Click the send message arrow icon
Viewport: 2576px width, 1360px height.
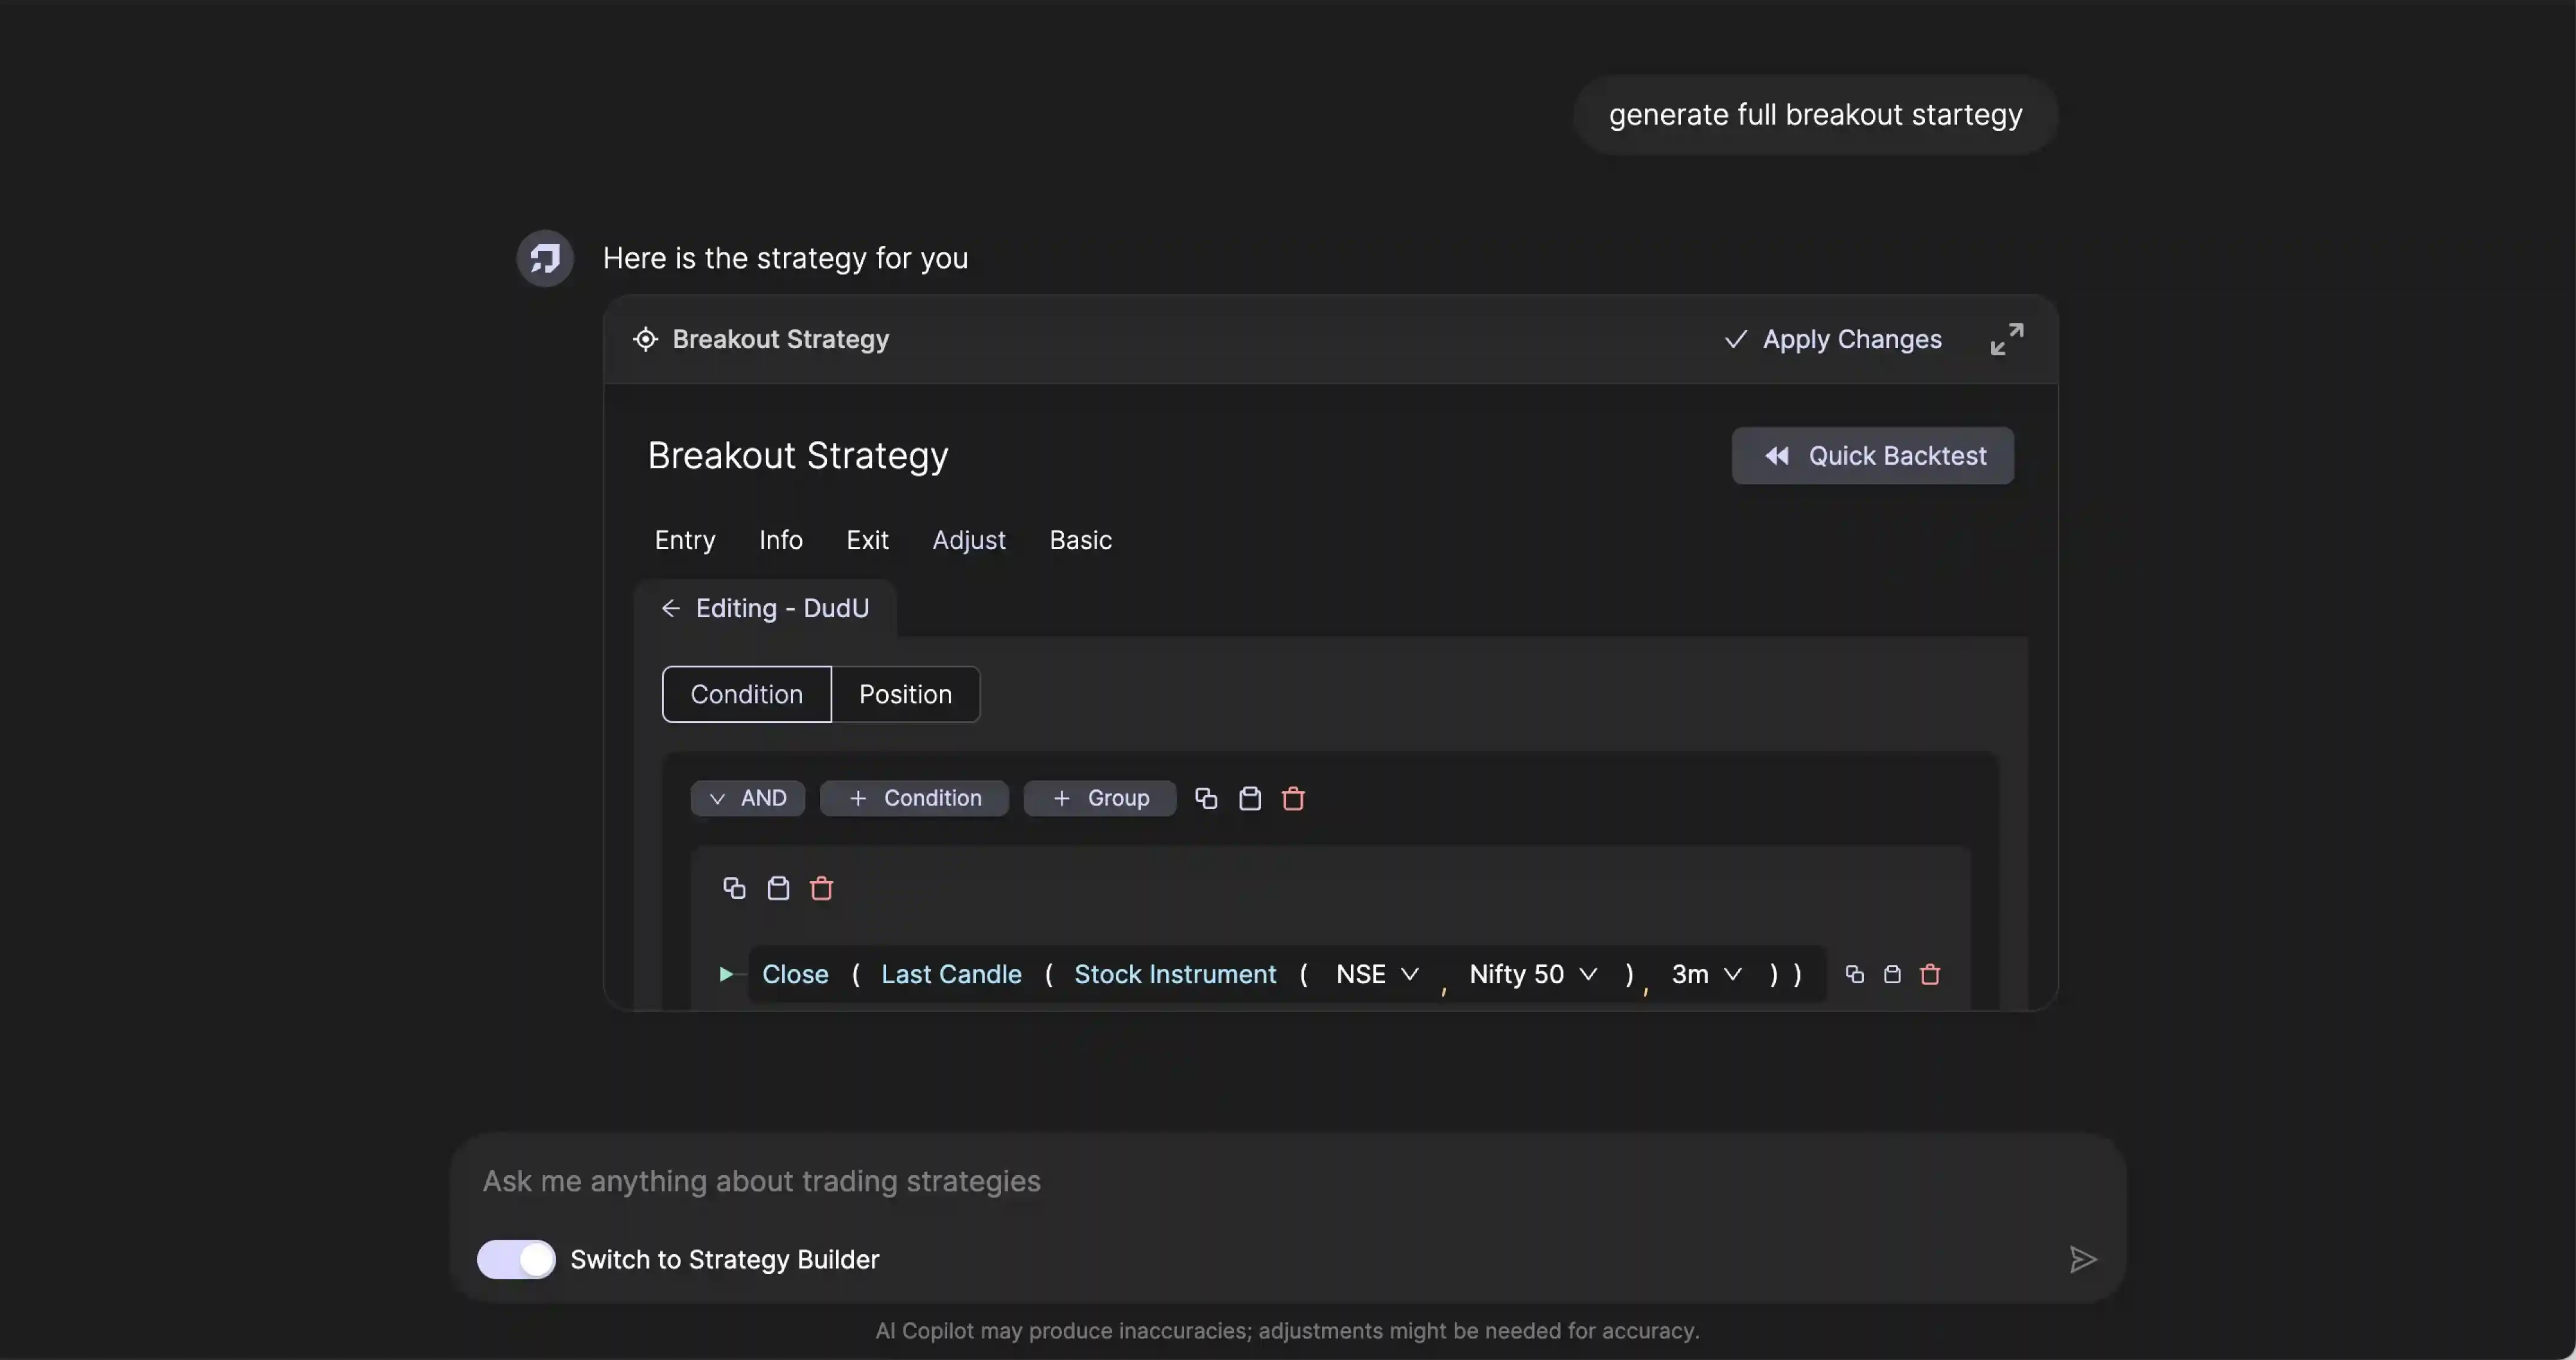coord(2082,1259)
